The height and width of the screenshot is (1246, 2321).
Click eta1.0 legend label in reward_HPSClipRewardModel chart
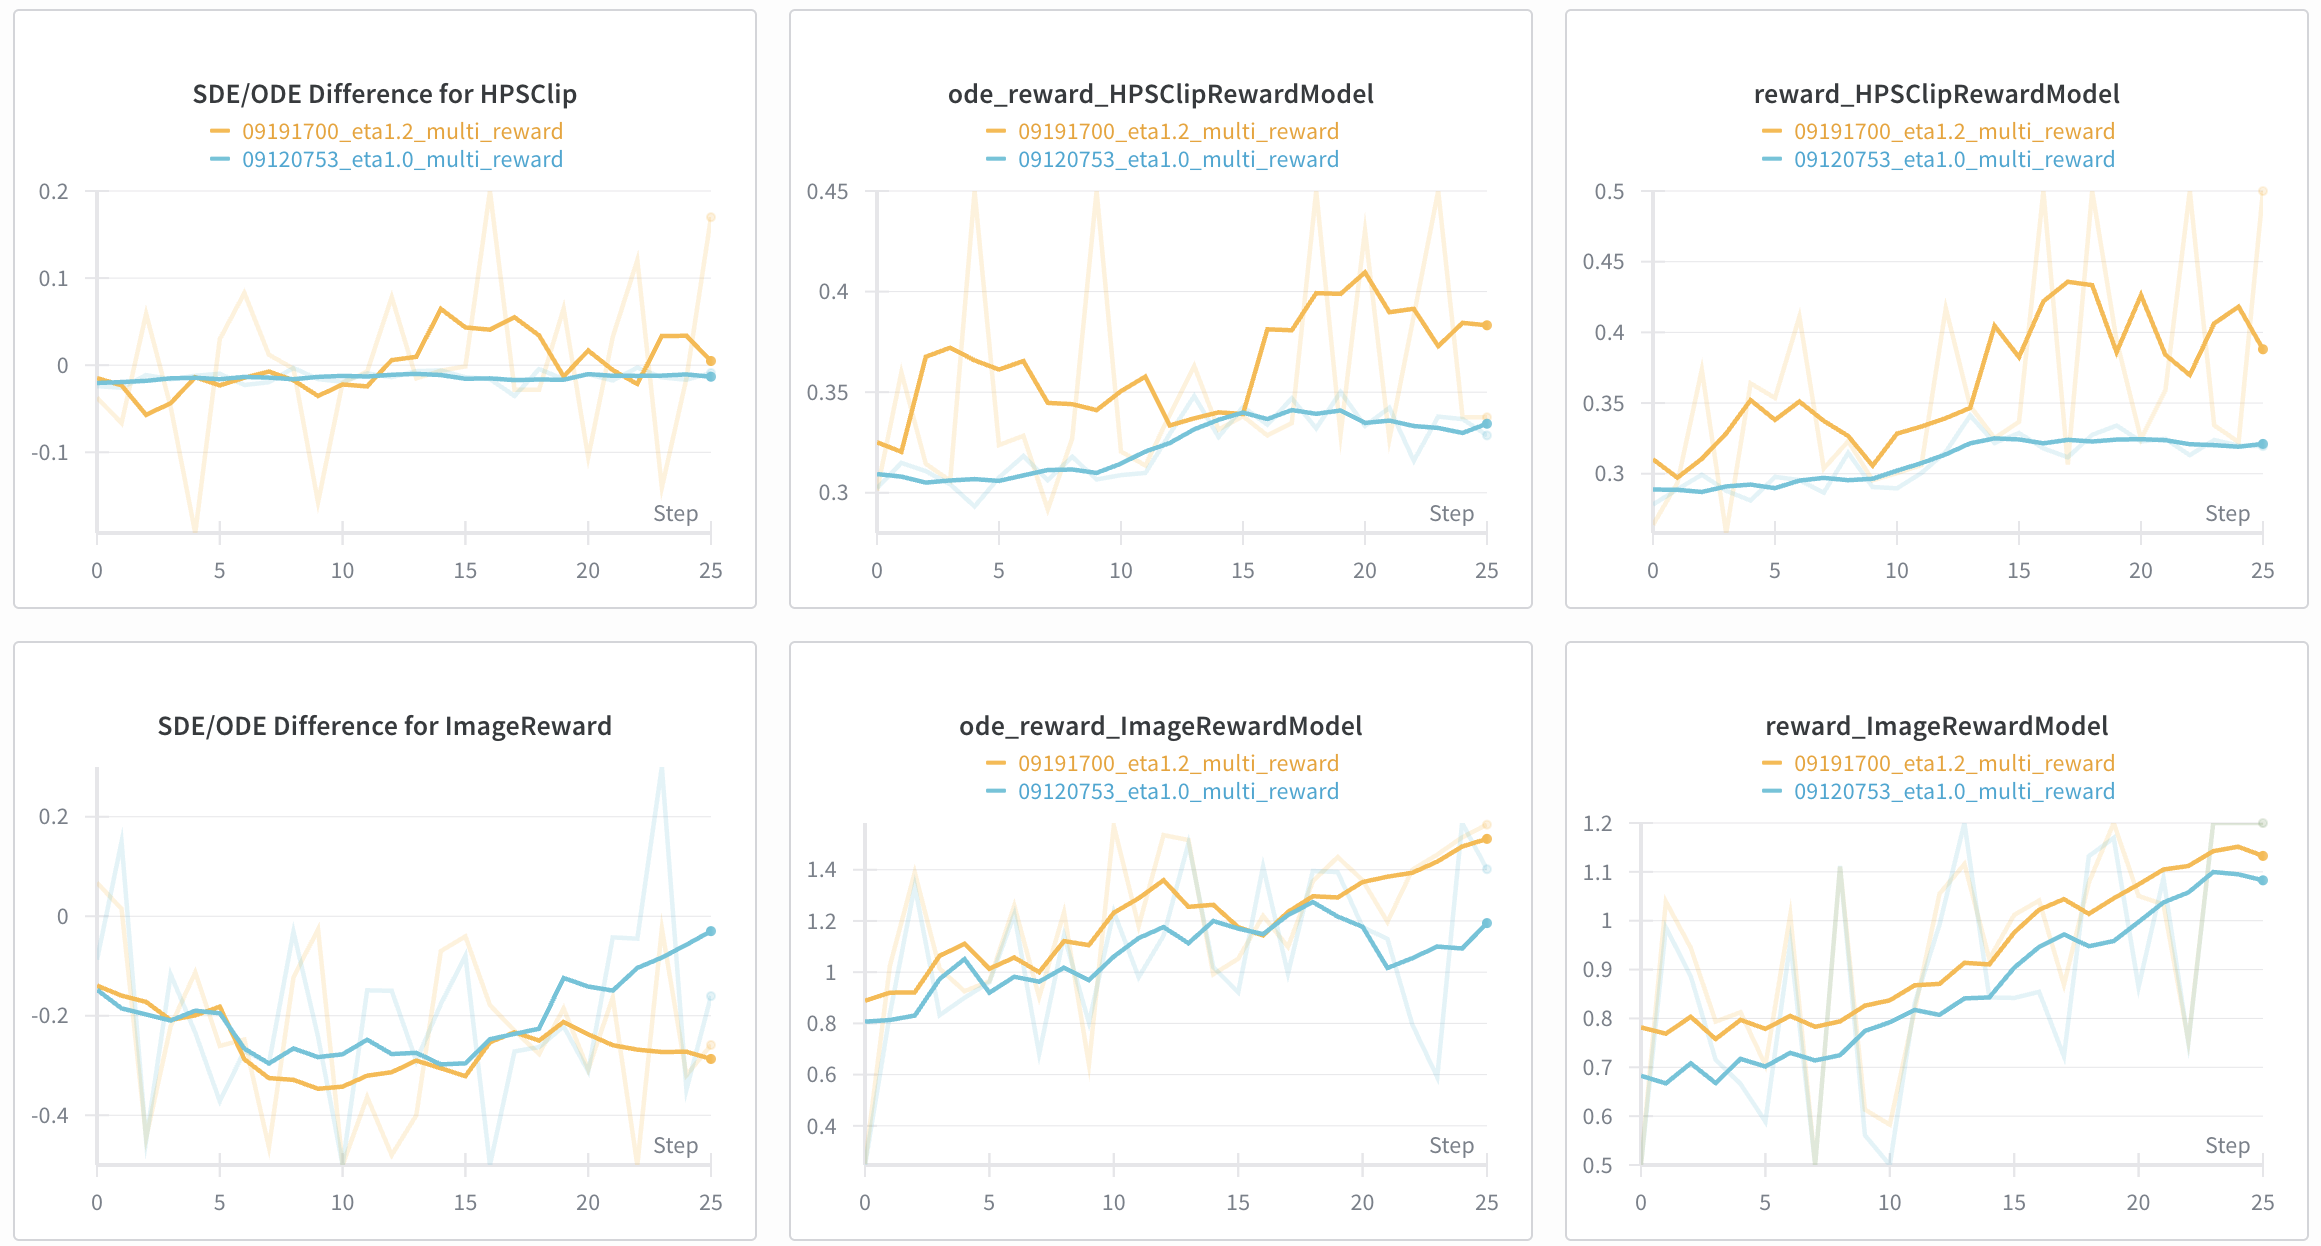click(x=1954, y=159)
